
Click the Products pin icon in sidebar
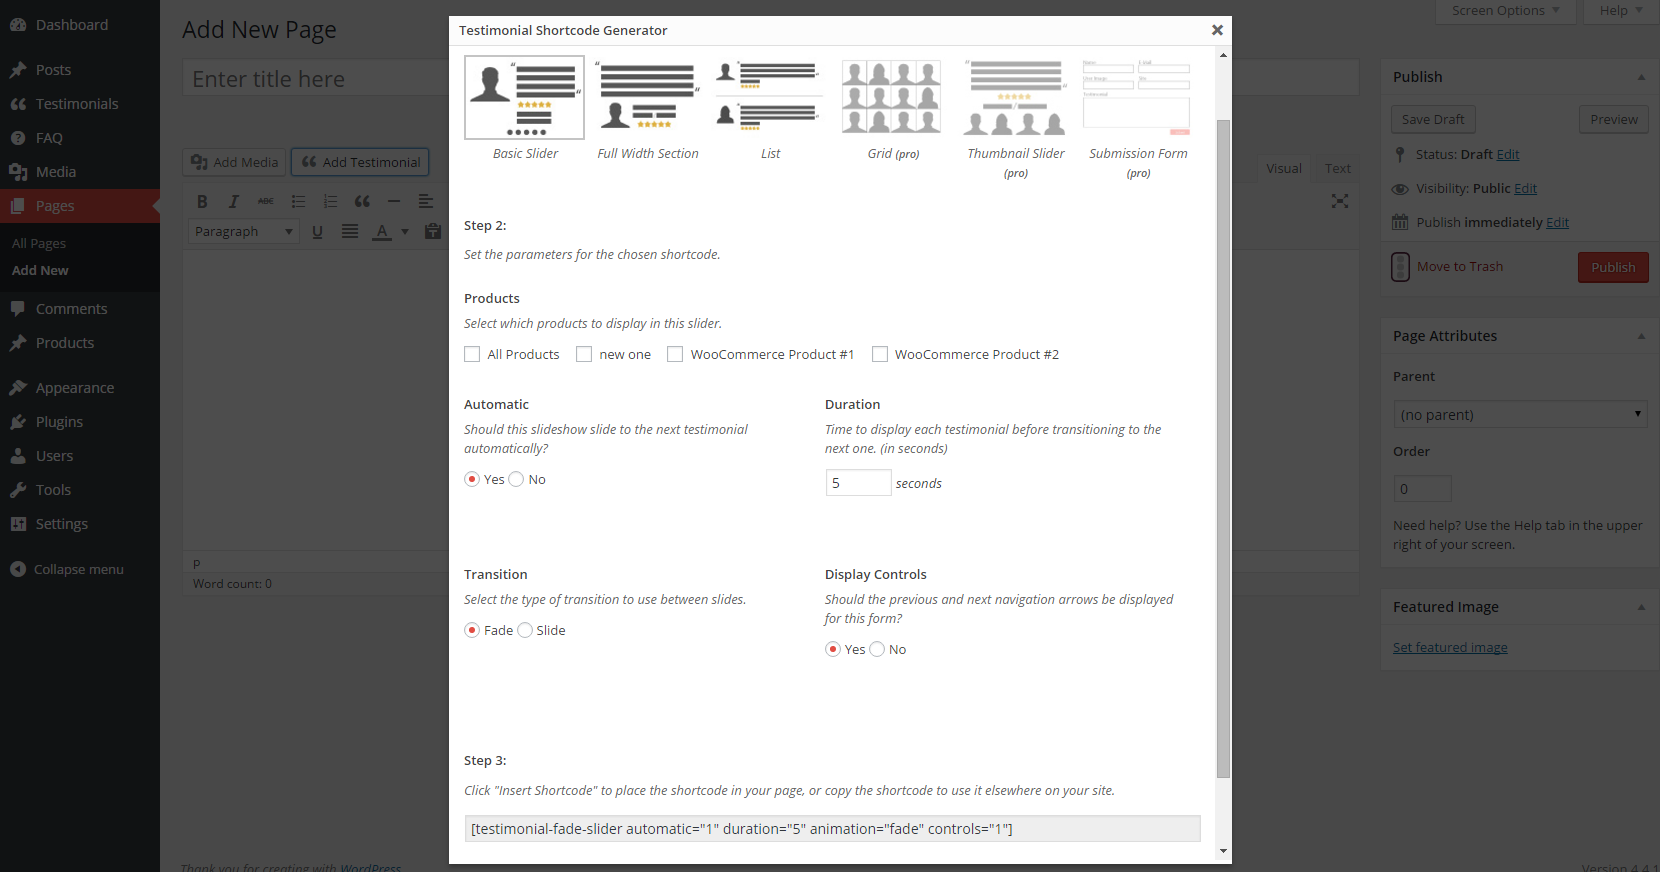[x=18, y=343]
